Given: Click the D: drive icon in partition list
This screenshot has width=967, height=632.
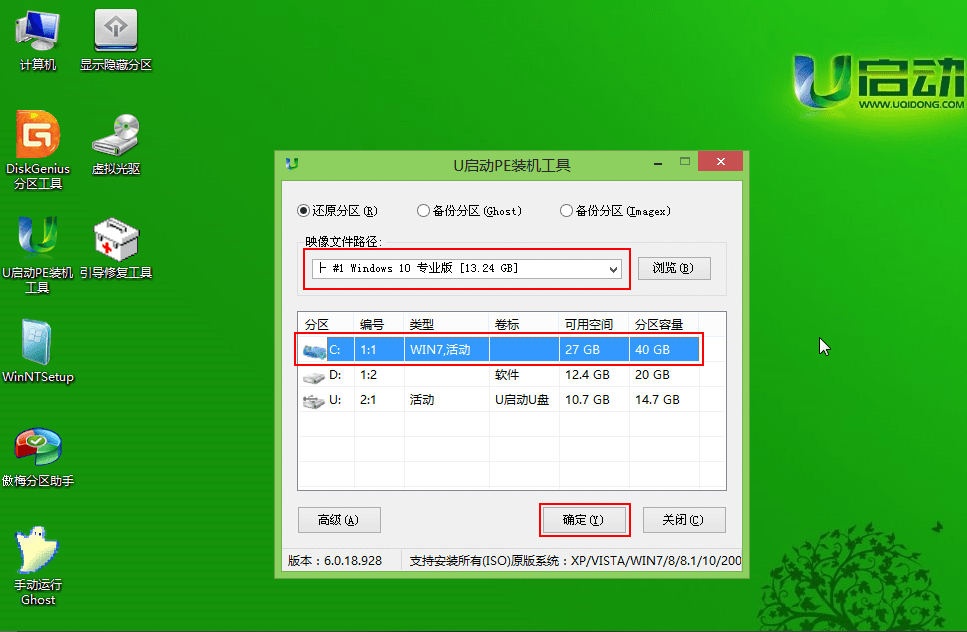Looking at the screenshot, I should tap(314, 377).
